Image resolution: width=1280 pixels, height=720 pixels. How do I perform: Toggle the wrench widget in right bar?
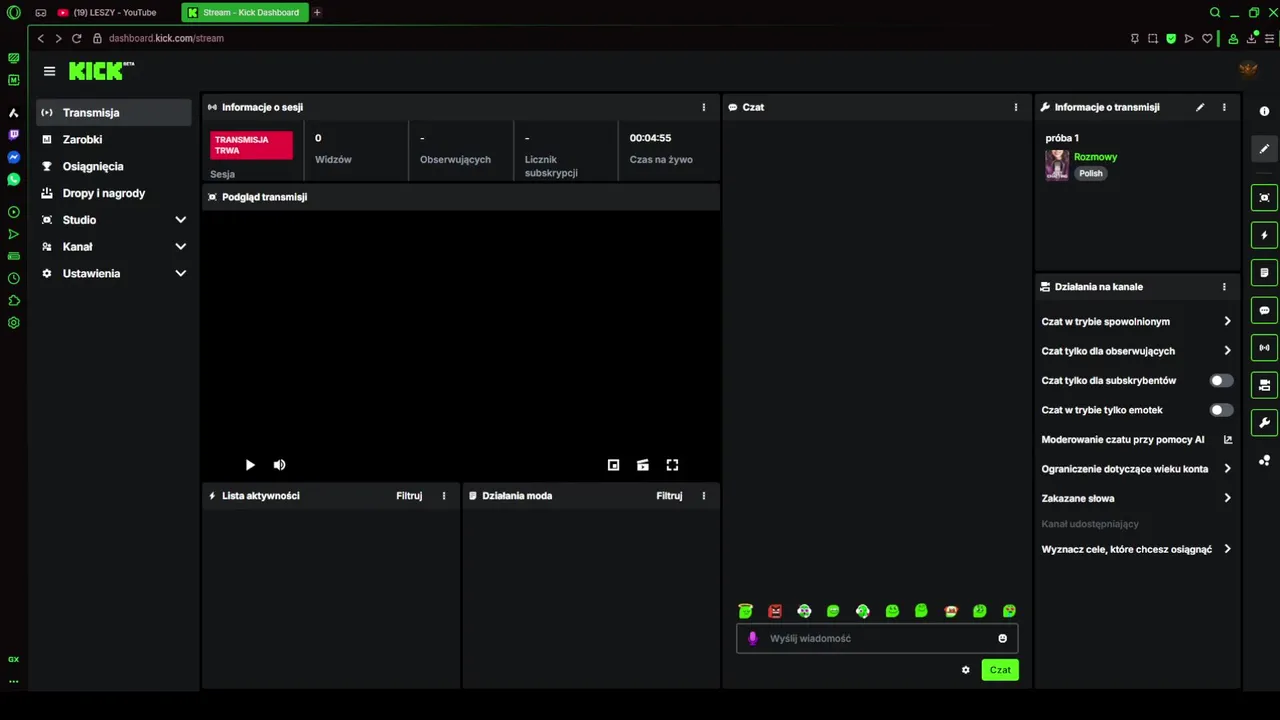[1264, 423]
